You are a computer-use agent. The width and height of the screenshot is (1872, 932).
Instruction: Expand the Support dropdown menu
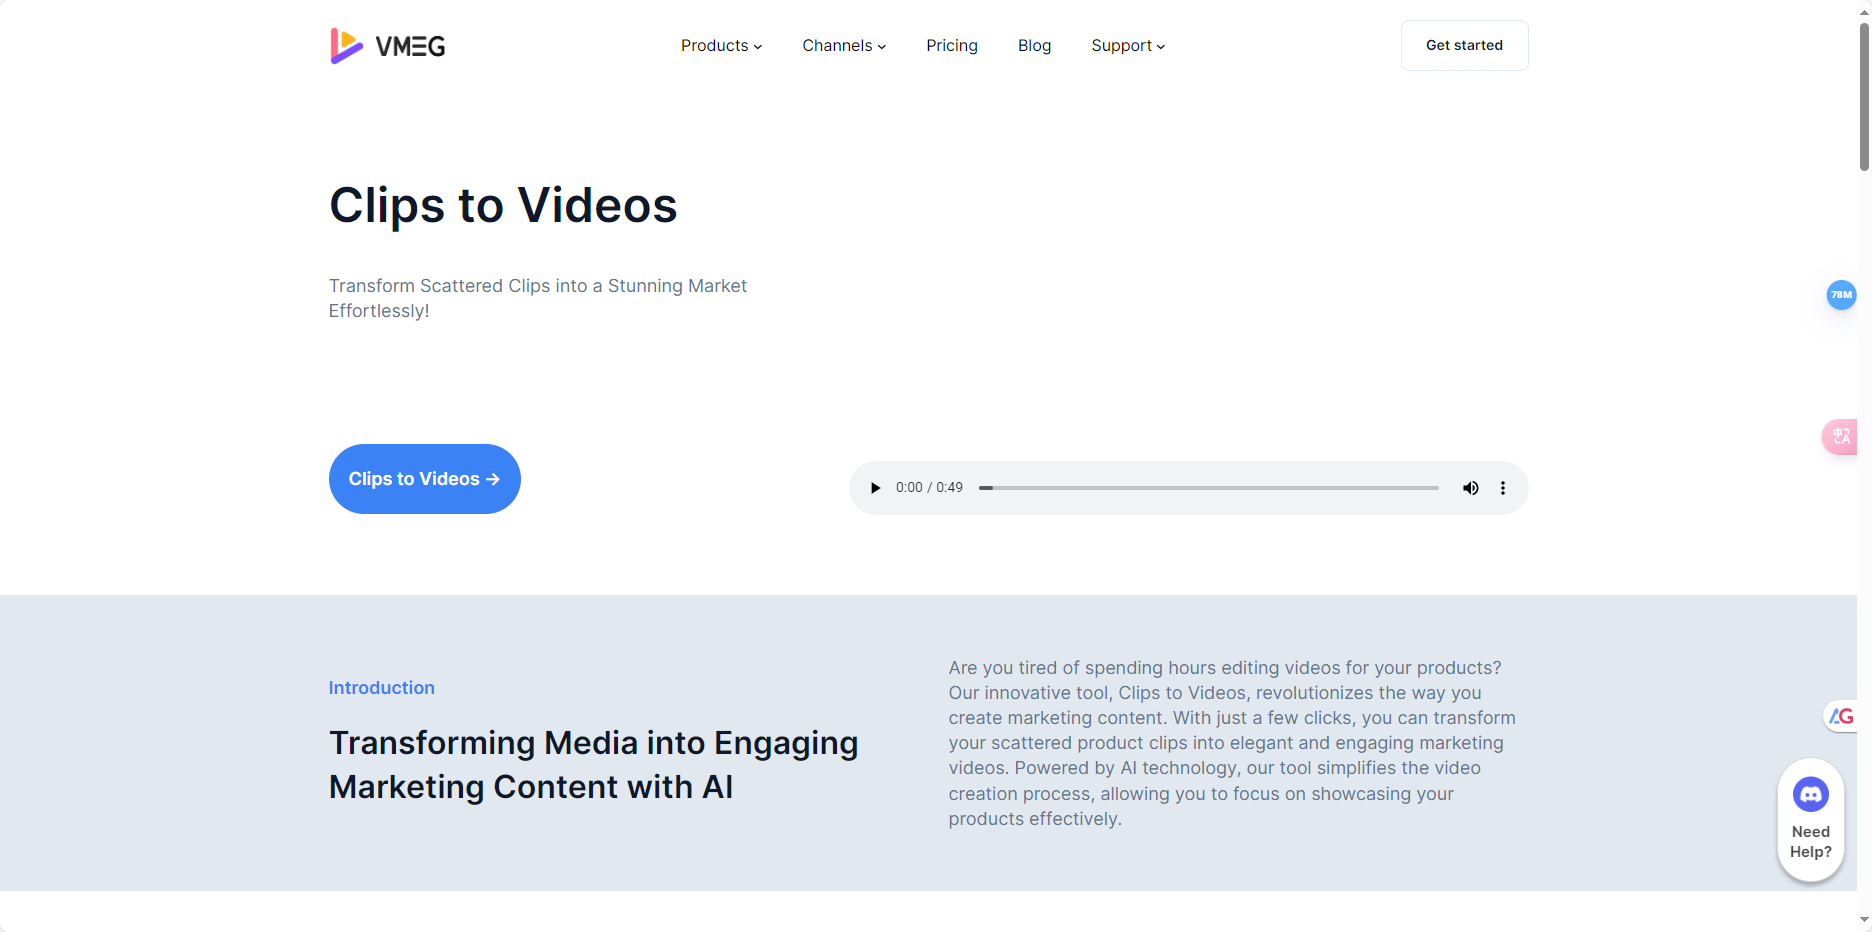[x=1127, y=45]
